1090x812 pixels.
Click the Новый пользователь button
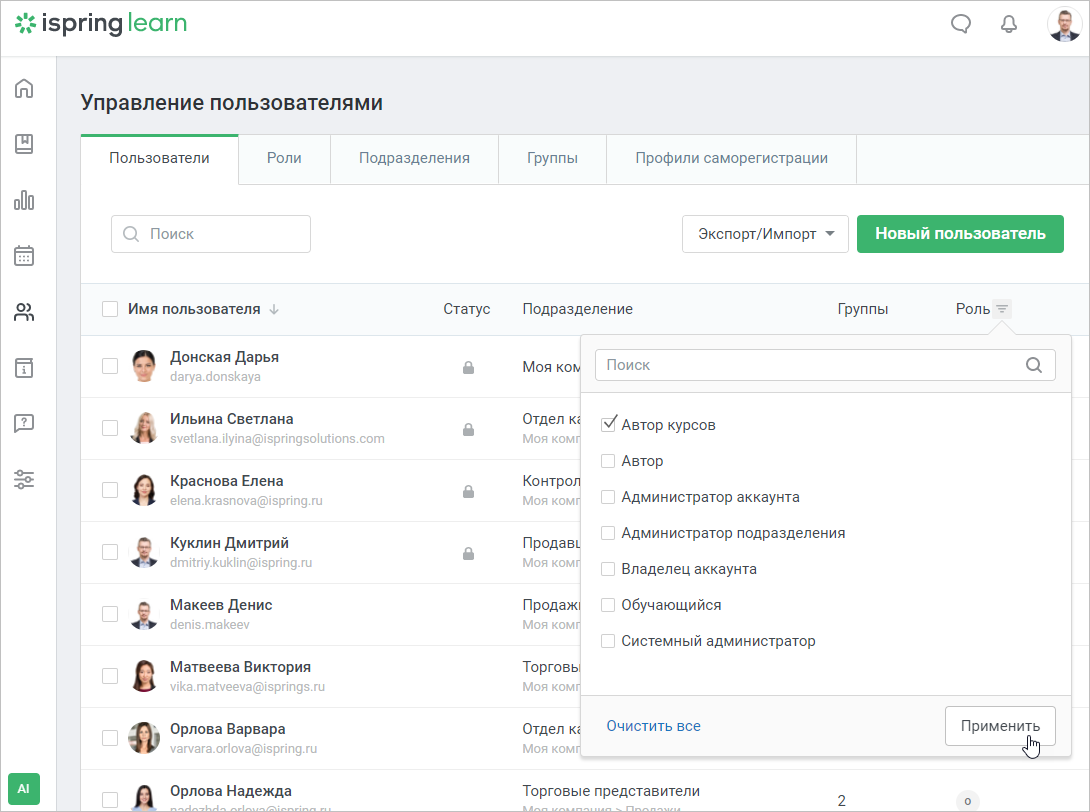[960, 234]
